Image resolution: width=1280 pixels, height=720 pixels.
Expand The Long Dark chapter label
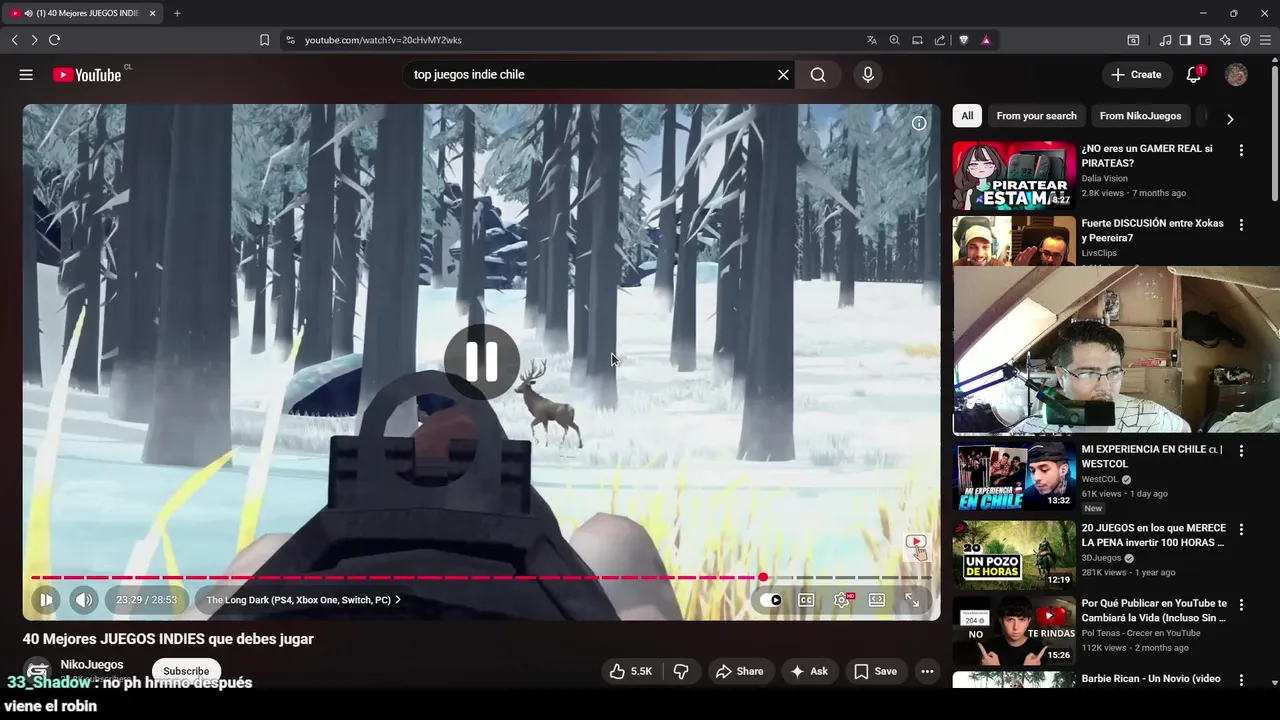pos(304,600)
